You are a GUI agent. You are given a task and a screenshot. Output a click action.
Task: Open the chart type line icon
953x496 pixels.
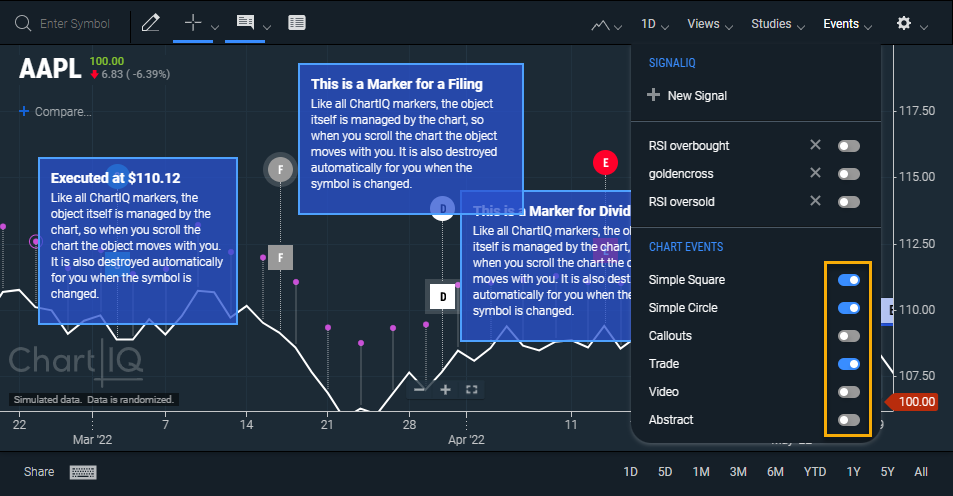(x=600, y=25)
